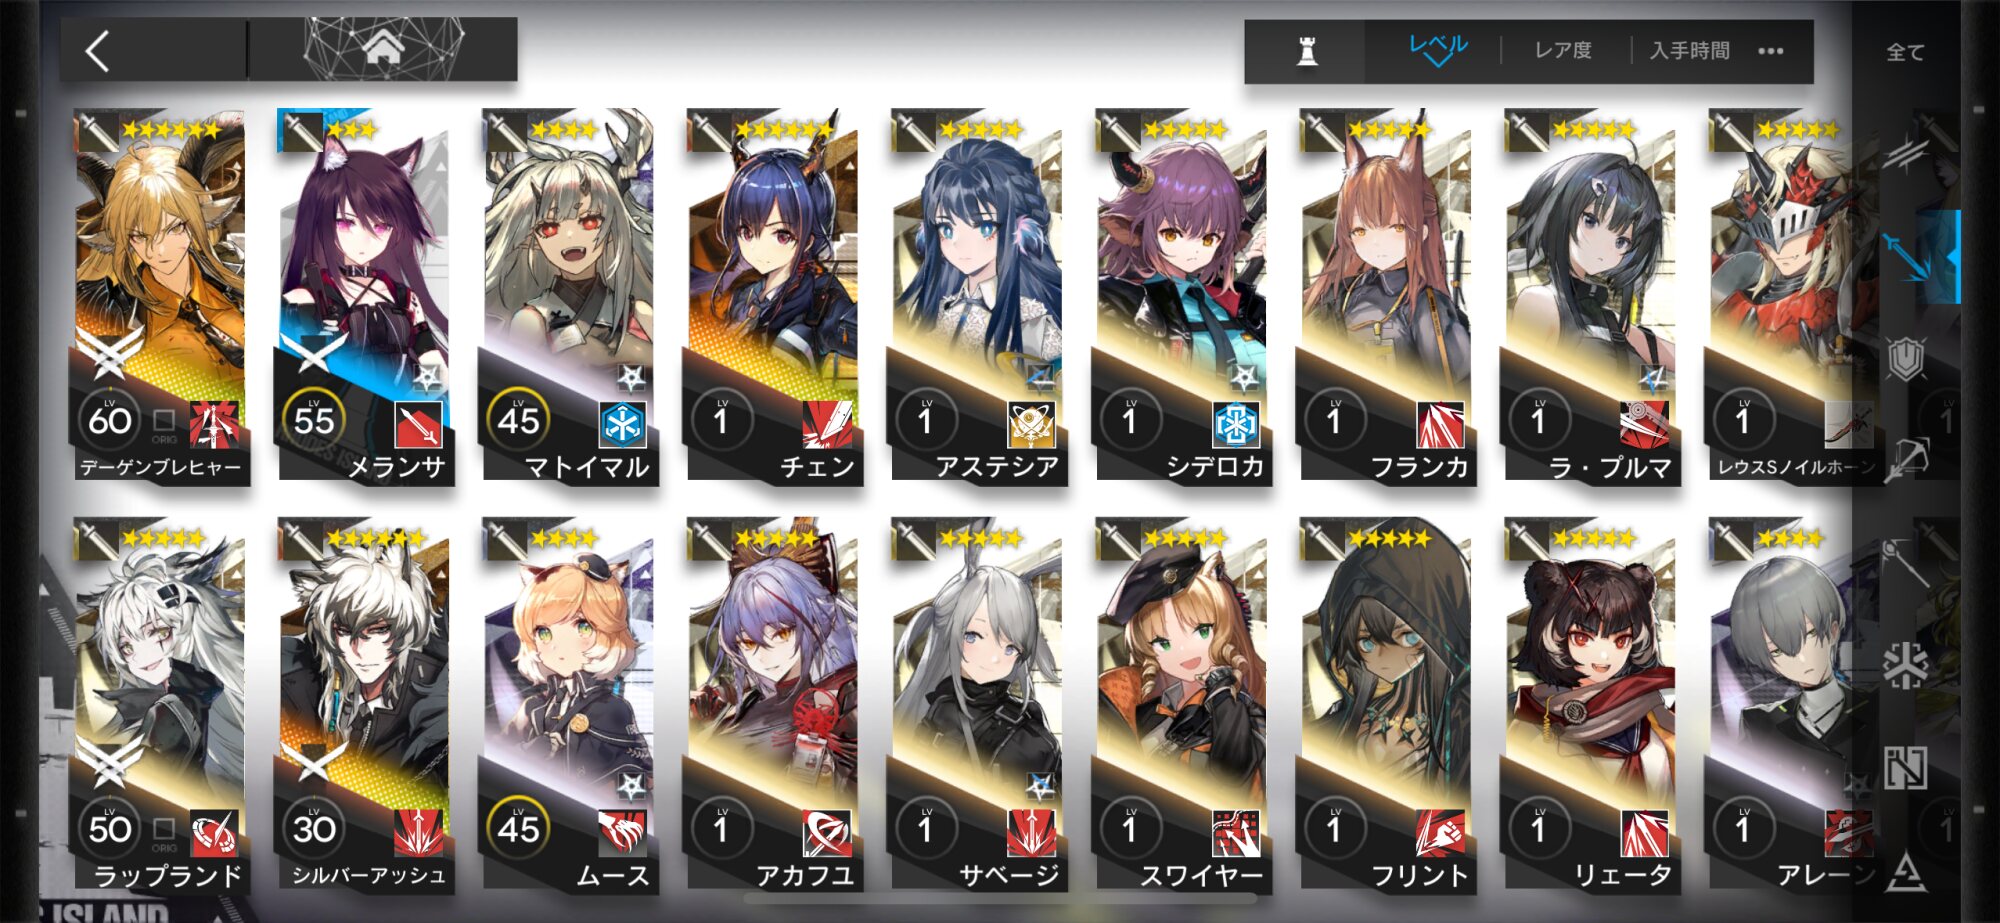Select the Caster wand class filter

(x=1906, y=562)
